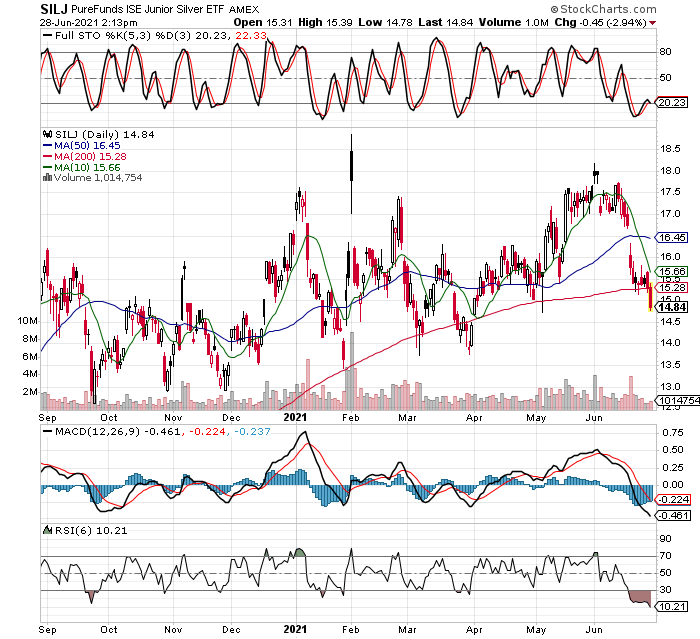Click the tall February spike candle near 18.5

(352, 173)
